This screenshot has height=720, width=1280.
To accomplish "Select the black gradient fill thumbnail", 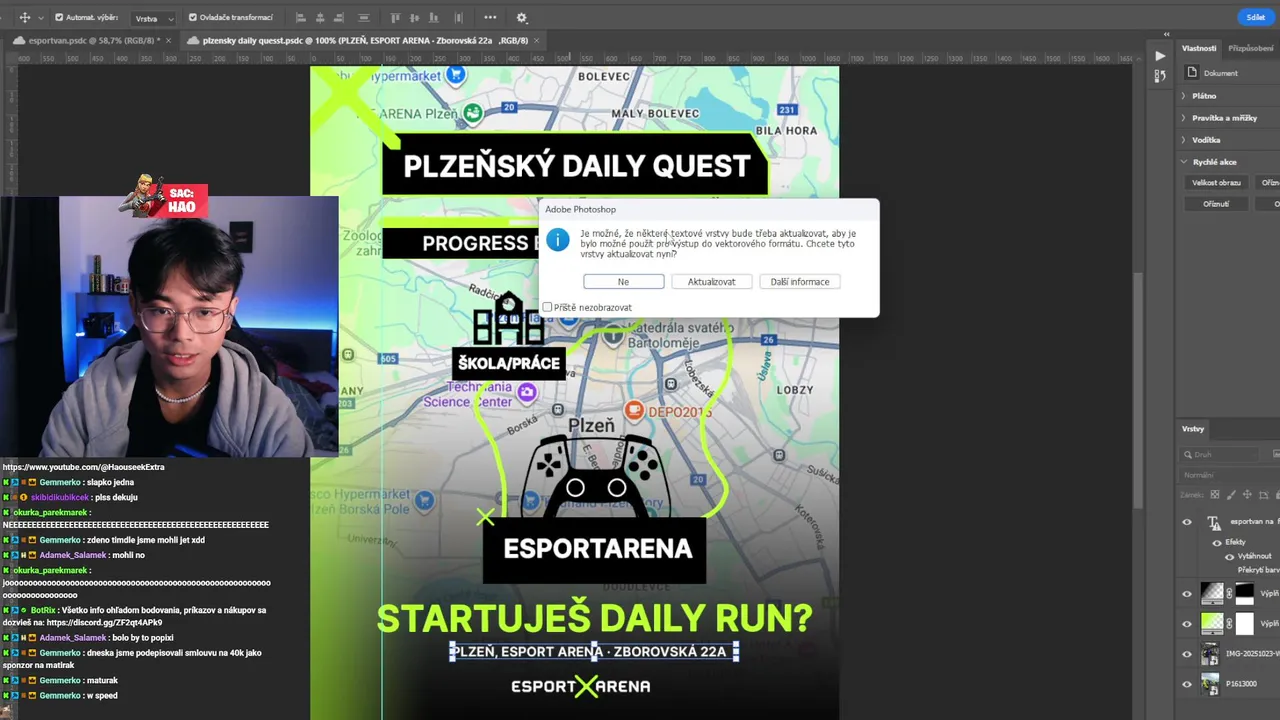I will click(x=1212, y=593).
